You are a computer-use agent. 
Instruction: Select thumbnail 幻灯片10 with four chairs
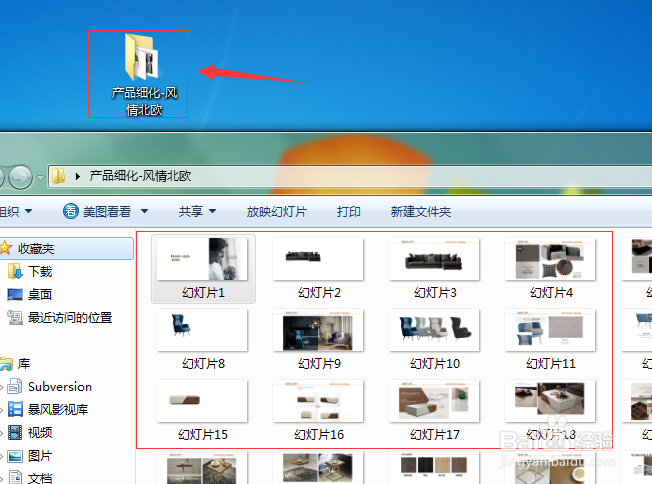point(434,330)
